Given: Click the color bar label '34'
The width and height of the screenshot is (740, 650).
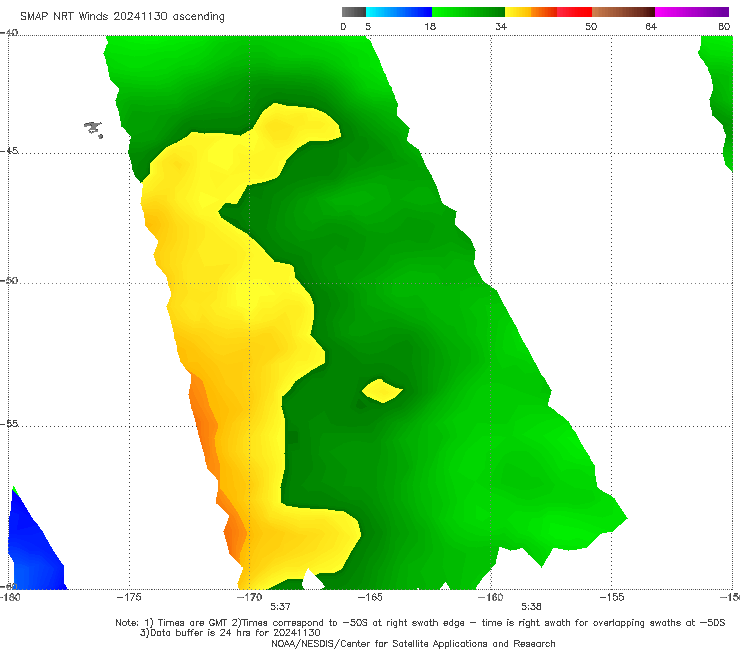Looking at the screenshot, I should tap(501, 26).
